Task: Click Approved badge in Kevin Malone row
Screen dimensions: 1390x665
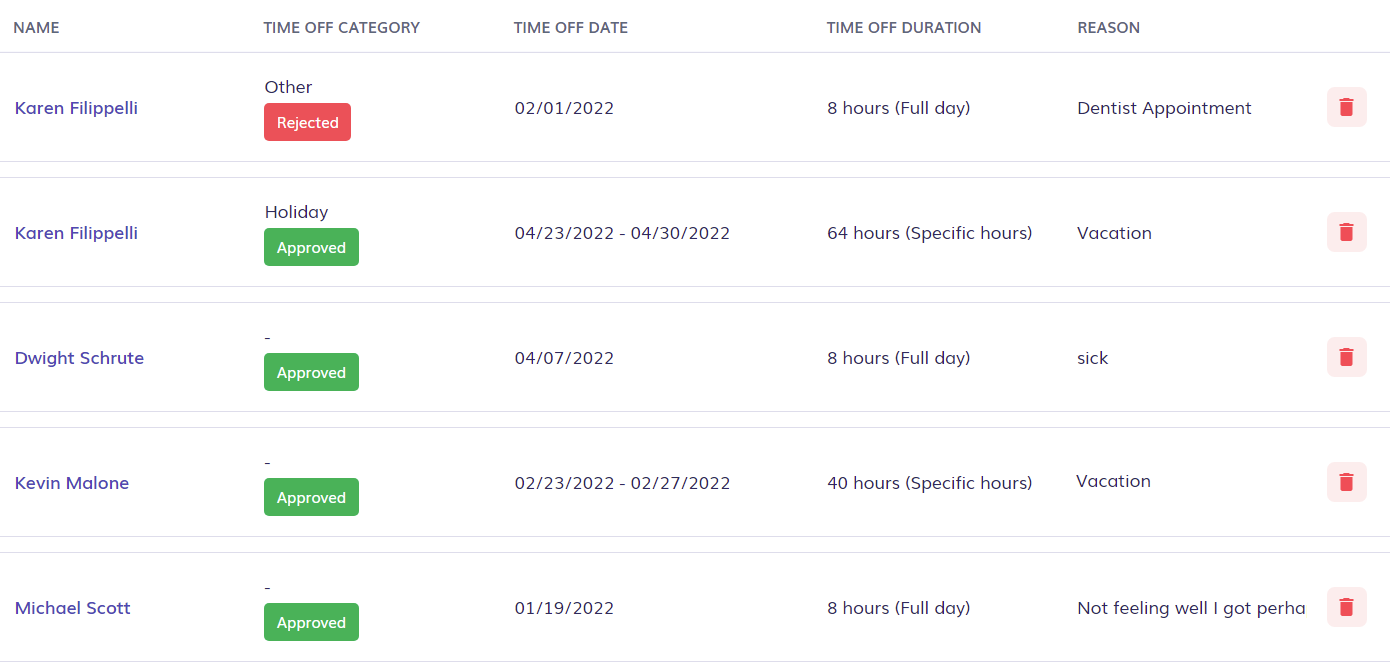Action: coord(311,497)
